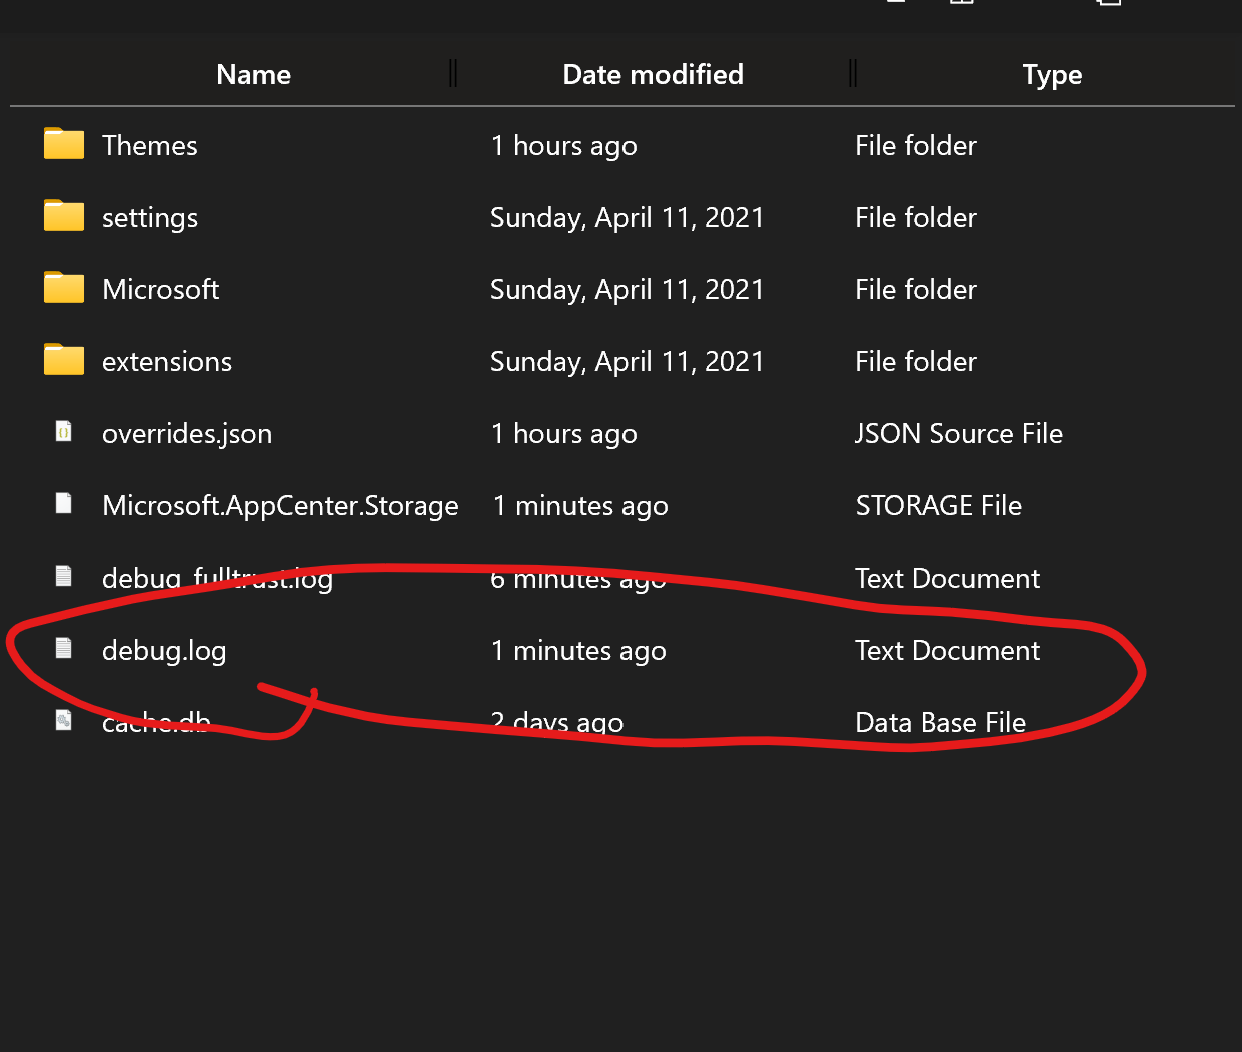Click the extensions row's Sunday, April 11 date

tap(627, 362)
